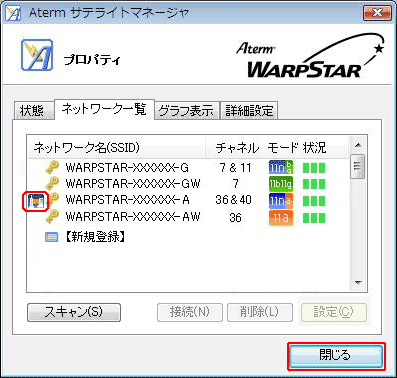Select the WARPSTAR-XXXXXX-G network row
397x378 pixels.
click(188, 167)
